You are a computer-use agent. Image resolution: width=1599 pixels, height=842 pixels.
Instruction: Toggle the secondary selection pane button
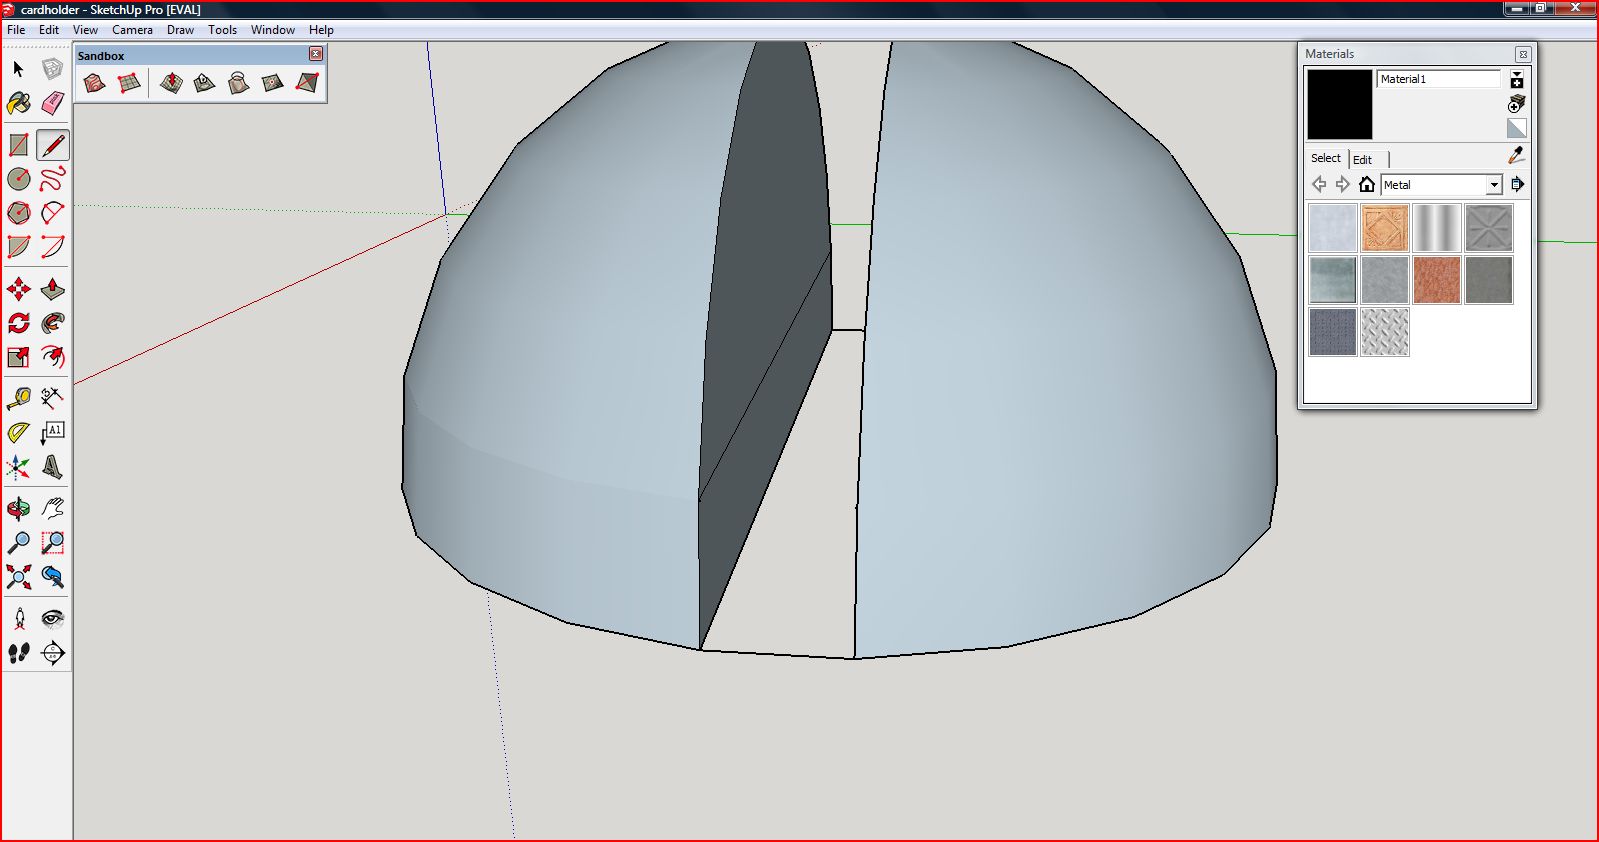pos(1517,79)
